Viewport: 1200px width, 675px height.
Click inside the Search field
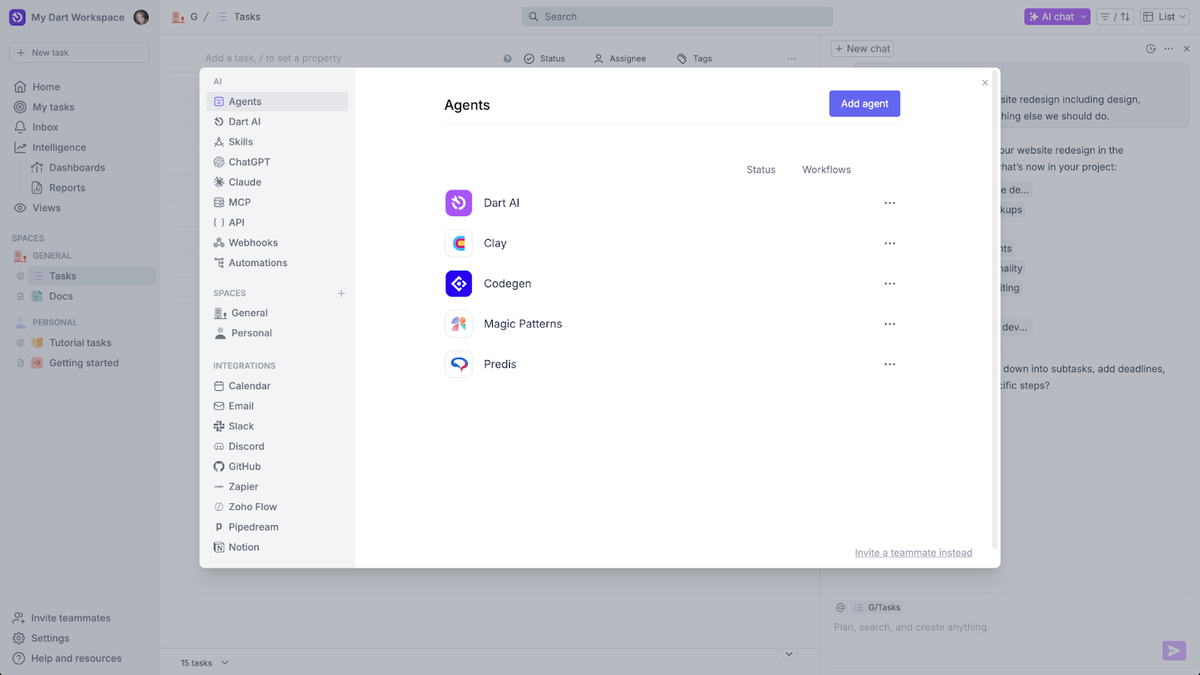tap(676, 16)
